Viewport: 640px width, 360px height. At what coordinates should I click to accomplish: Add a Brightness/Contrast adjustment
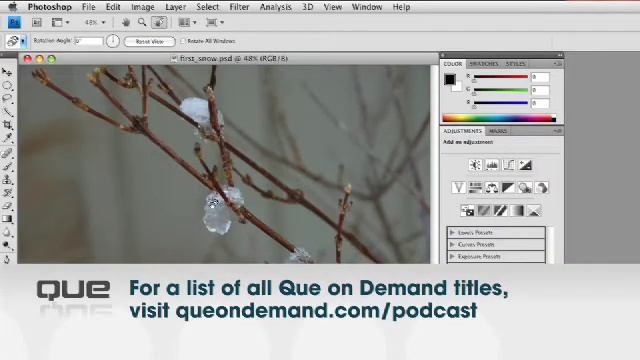point(475,165)
